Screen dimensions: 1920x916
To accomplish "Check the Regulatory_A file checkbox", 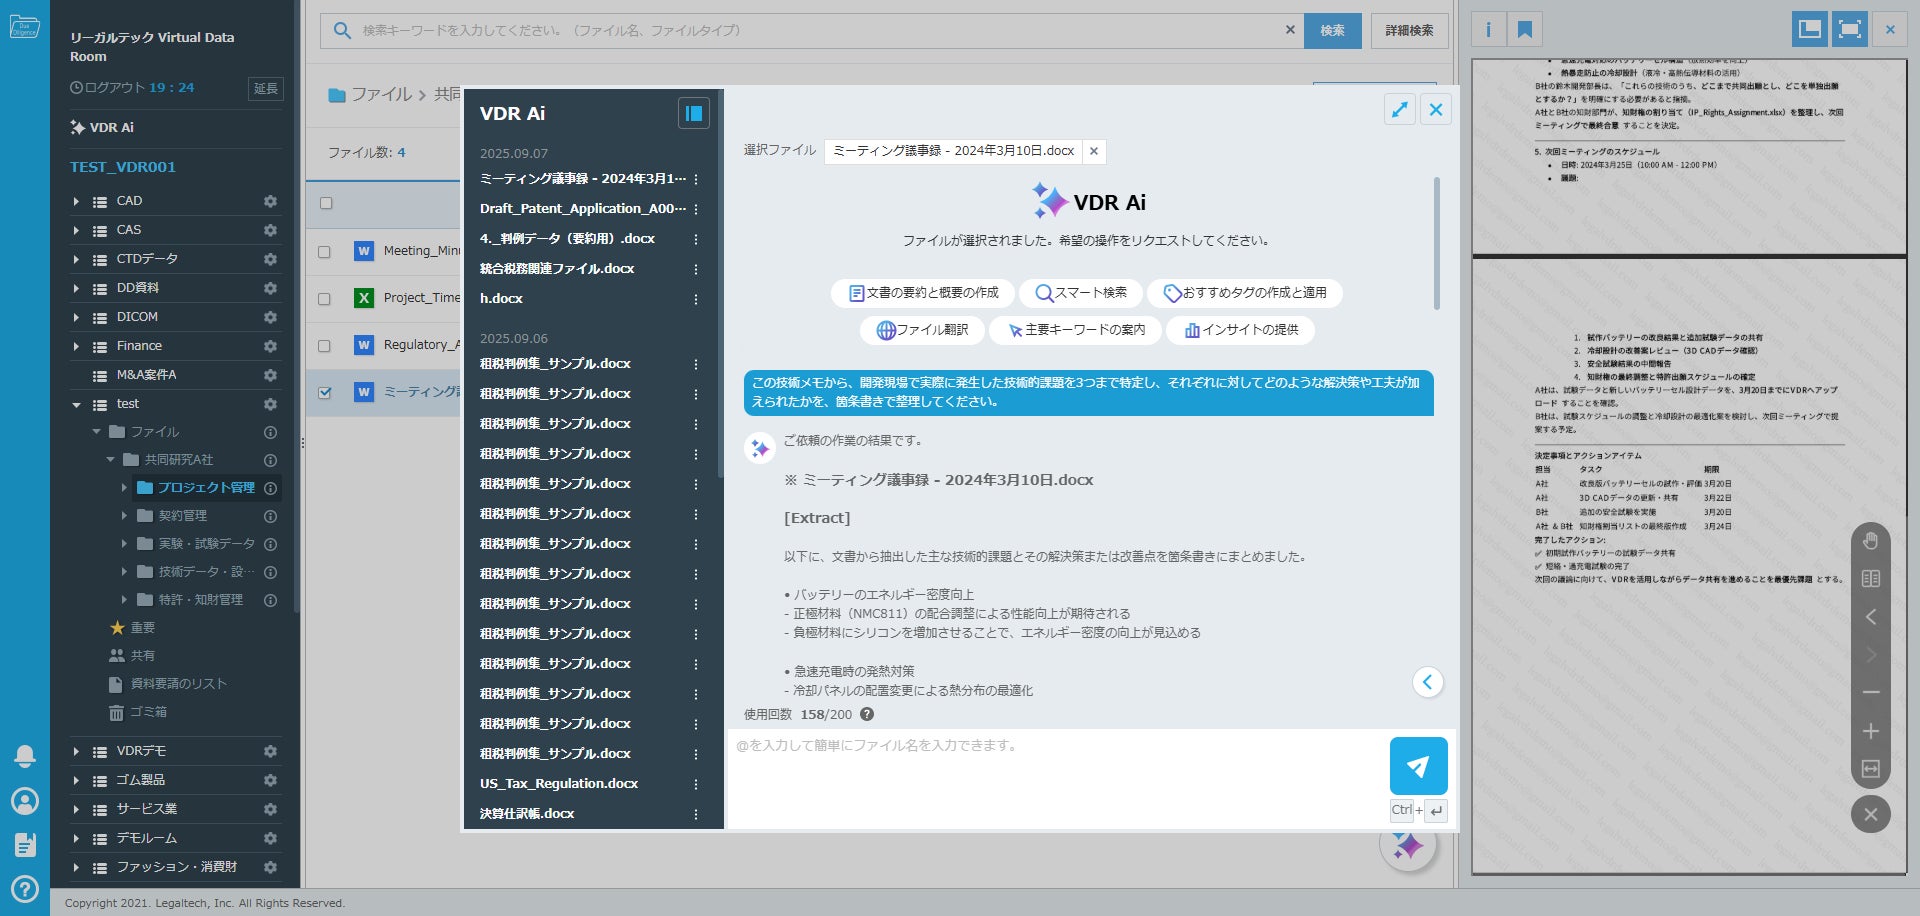I will [x=324, y=346].
